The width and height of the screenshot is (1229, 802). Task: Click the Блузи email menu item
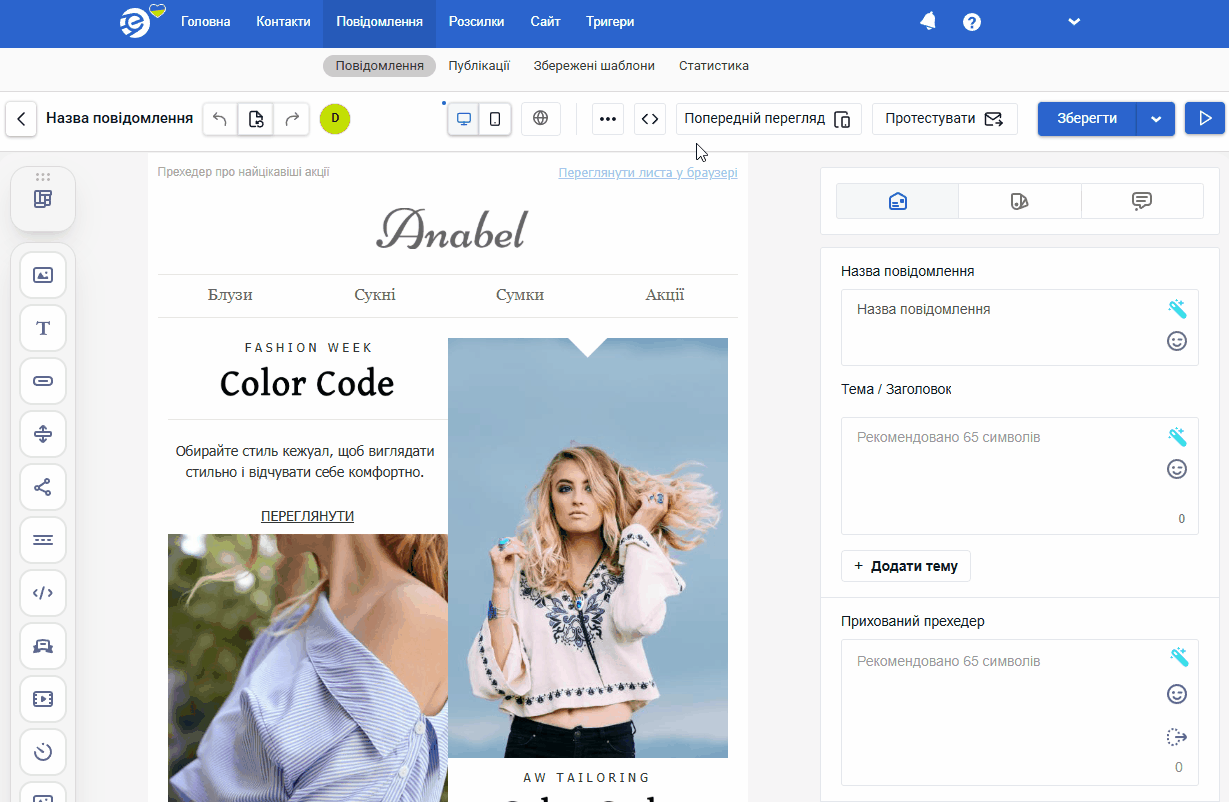(x=230, y=295)
